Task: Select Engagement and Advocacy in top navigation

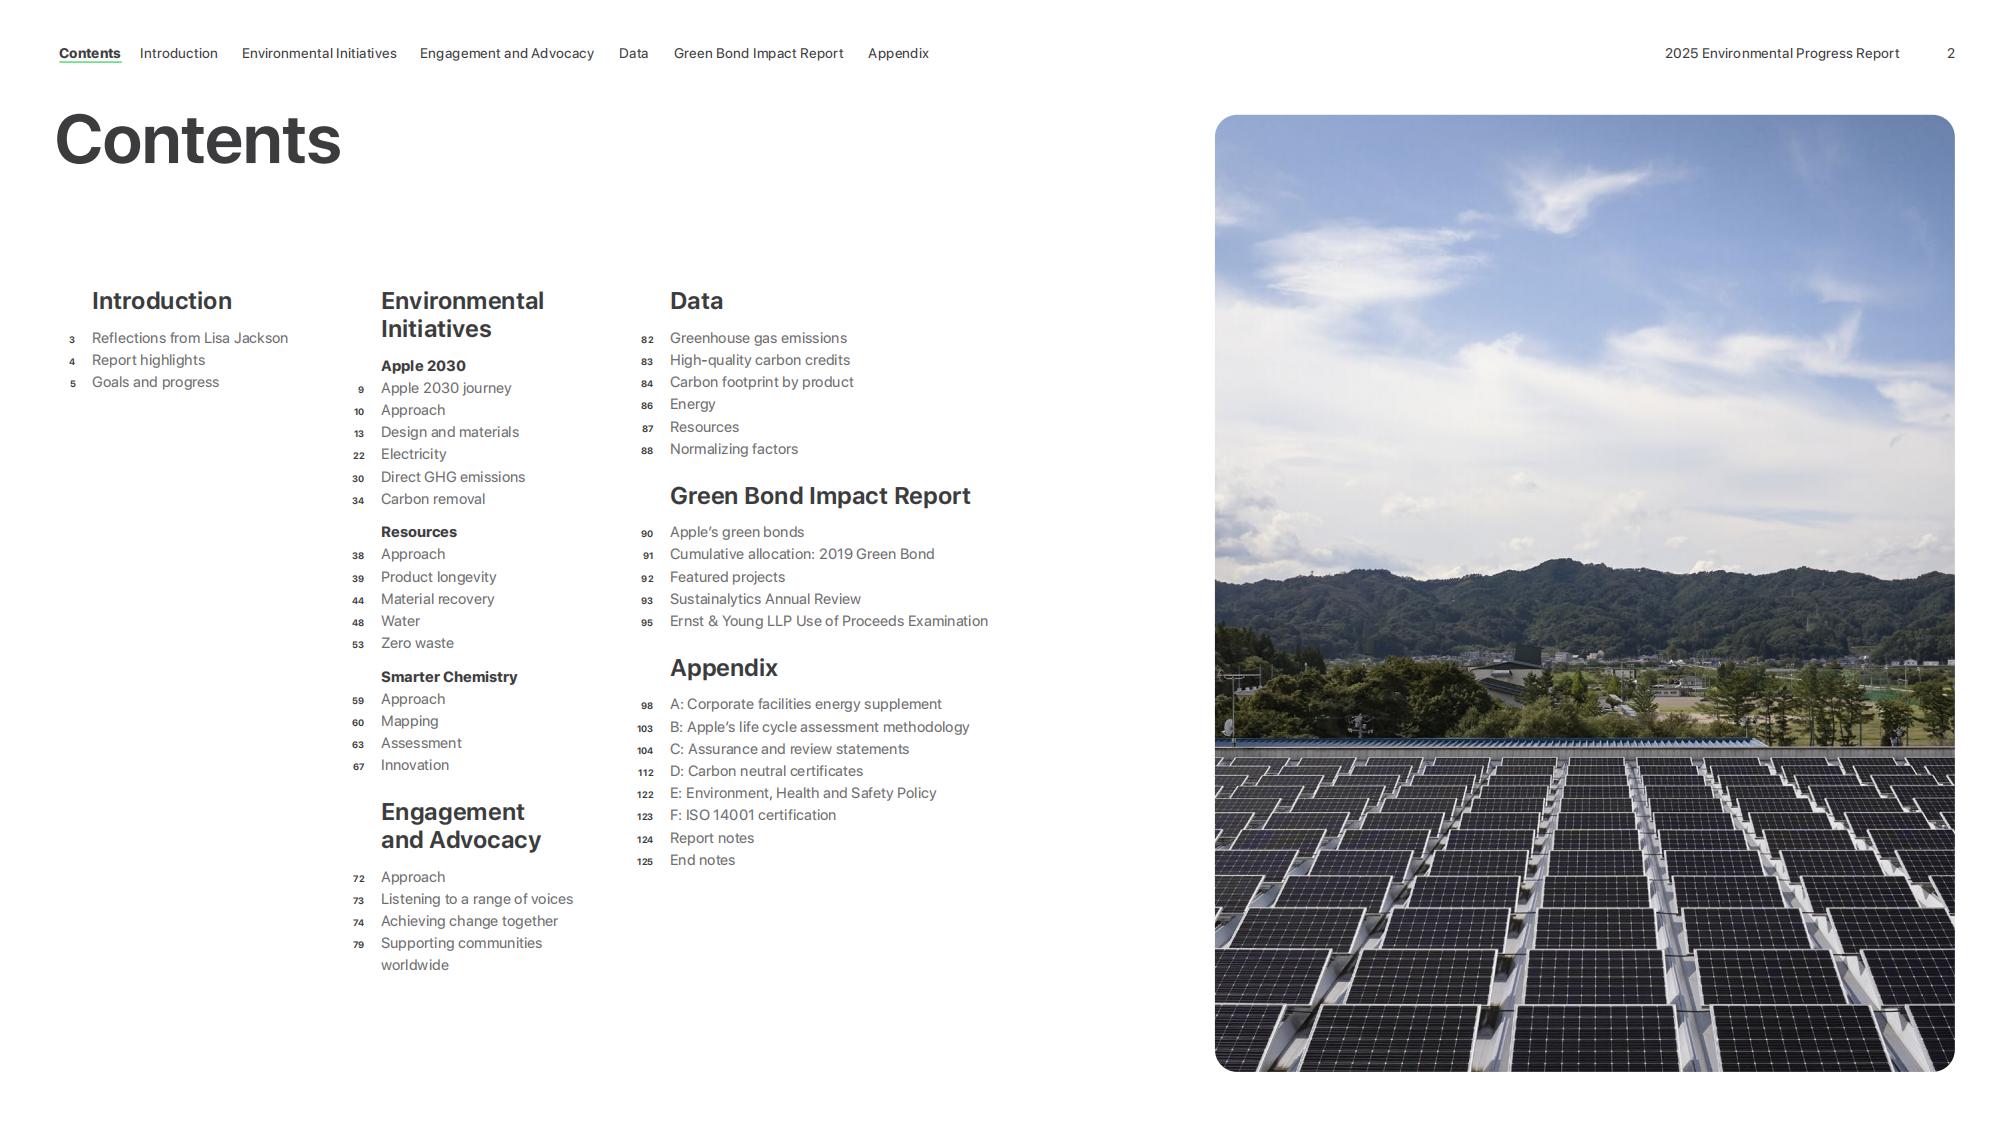Action: 507,53
